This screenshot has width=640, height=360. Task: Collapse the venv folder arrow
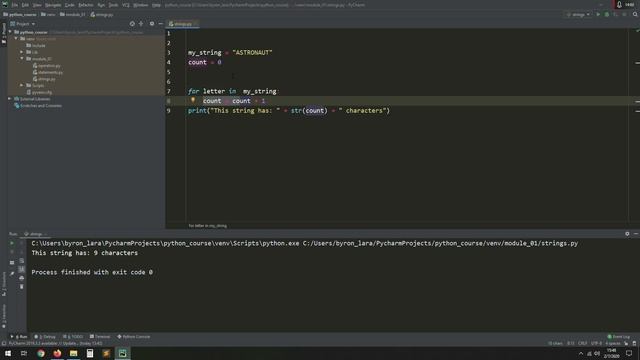click(x=16, y=39)
